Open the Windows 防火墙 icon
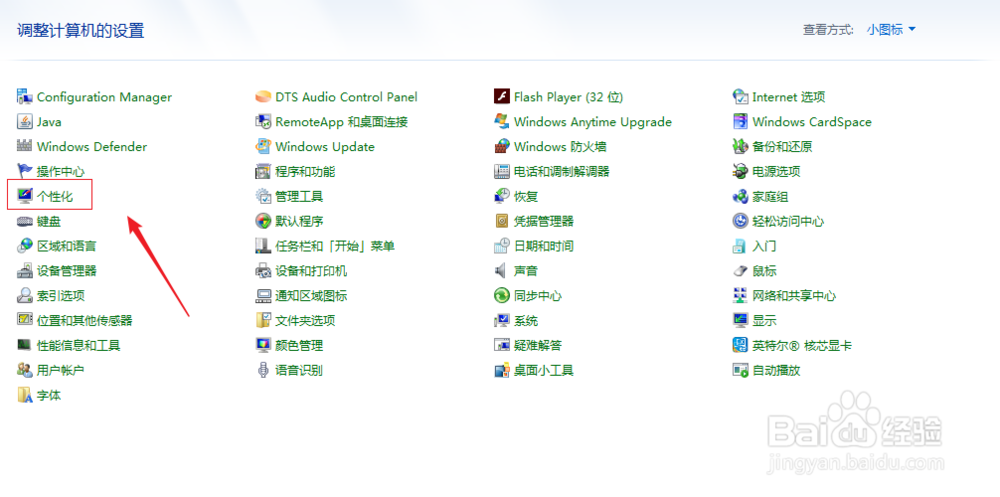The height and width of the screenshot is (497, 1000). [x=502, y=147]
